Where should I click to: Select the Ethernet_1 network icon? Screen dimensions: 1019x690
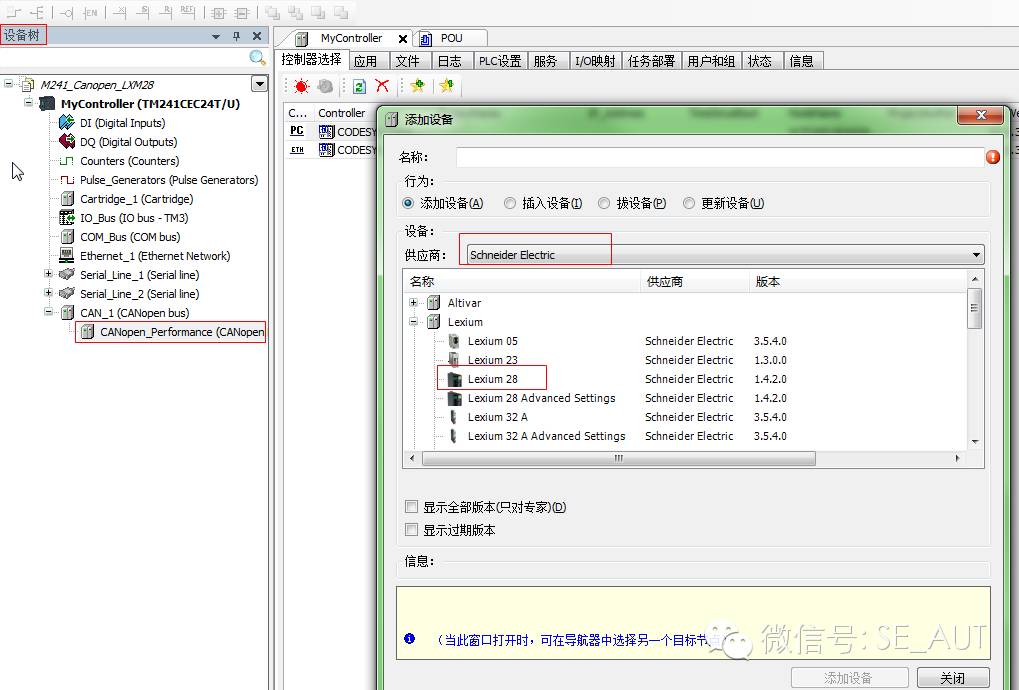tap(66, 255)
